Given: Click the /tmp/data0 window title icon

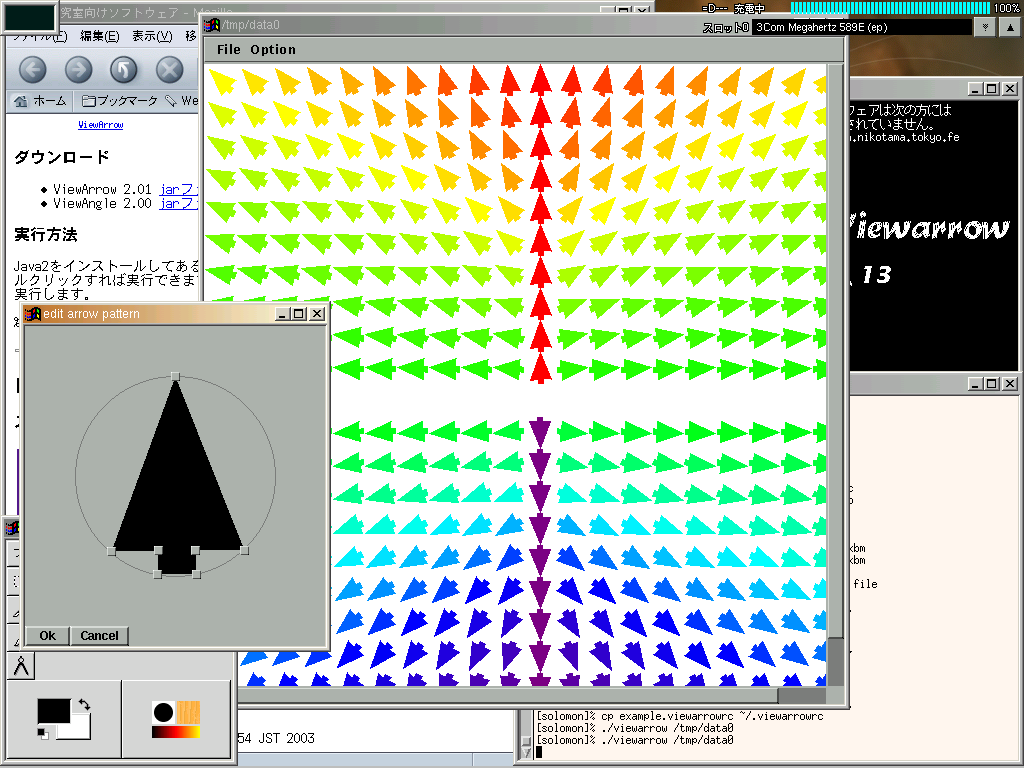Looking at the screenshot, I should [x=212, y=25].
